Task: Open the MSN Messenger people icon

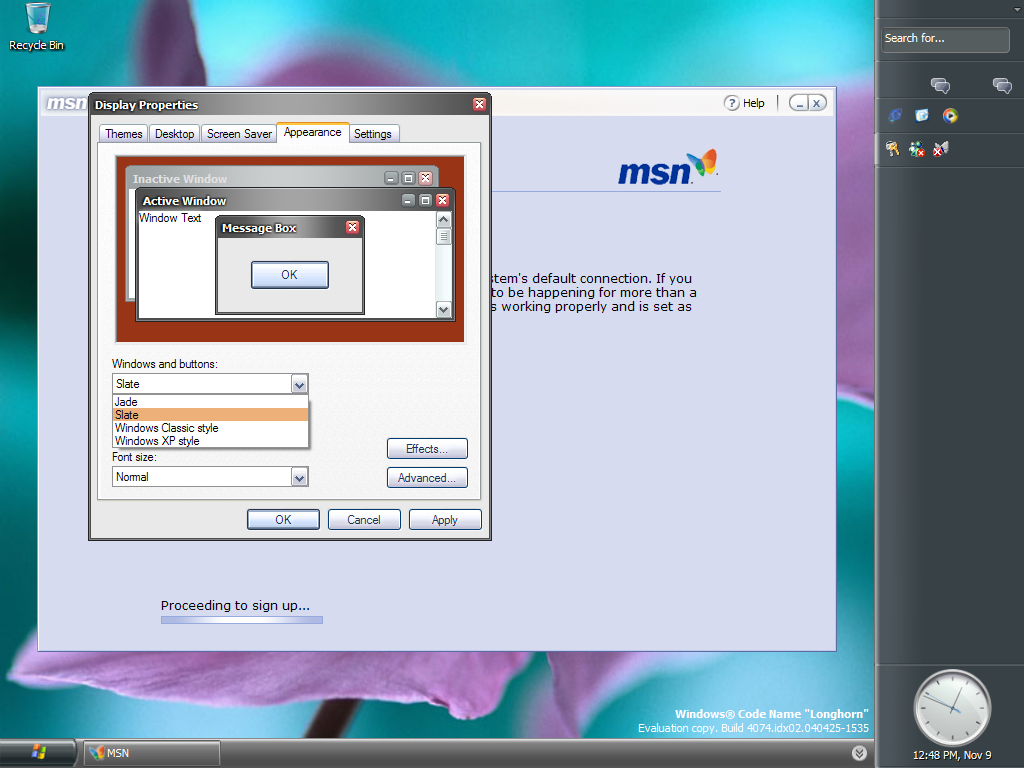Action: 916,149
